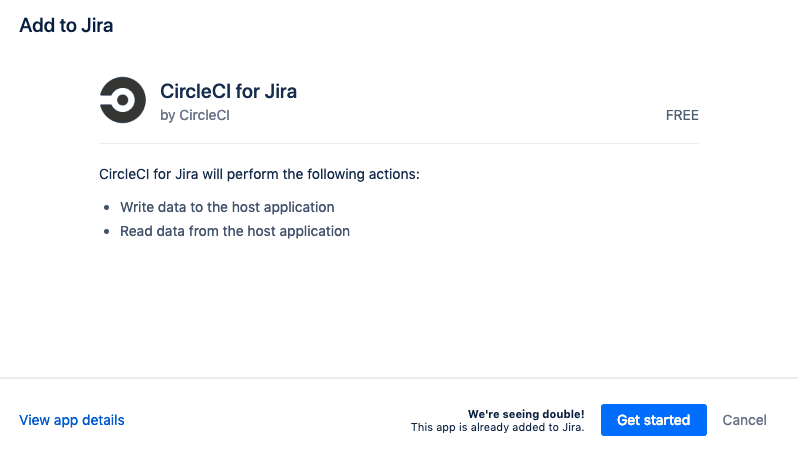The image size is (798, 461).
Task: Click the will perform the following actions sentence
Action: coord(259,174)
